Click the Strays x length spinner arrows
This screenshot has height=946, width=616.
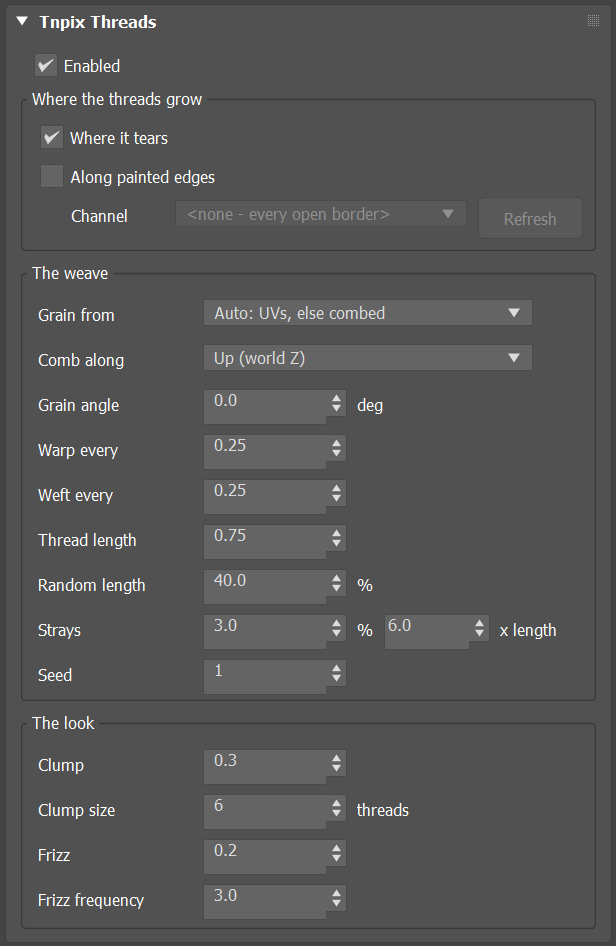point(480,628)
